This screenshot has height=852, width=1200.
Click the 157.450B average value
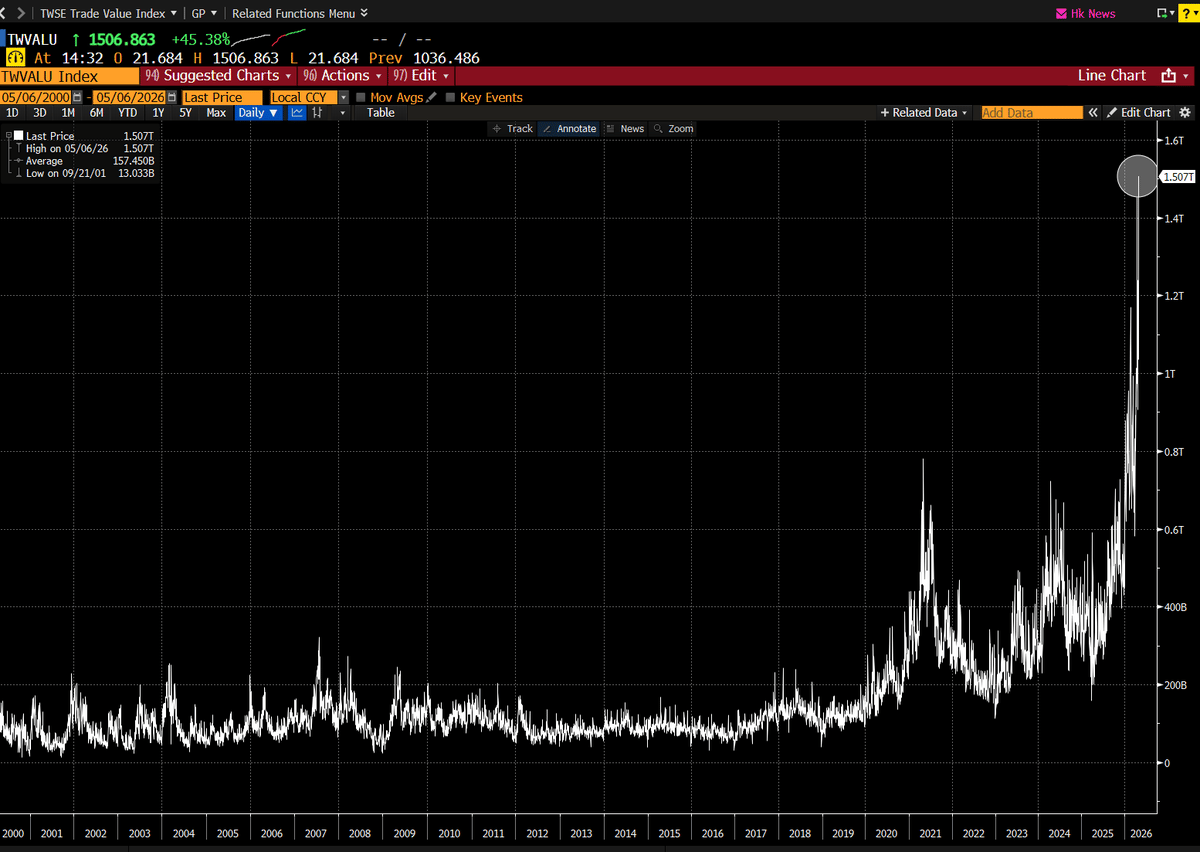(133, 161)
